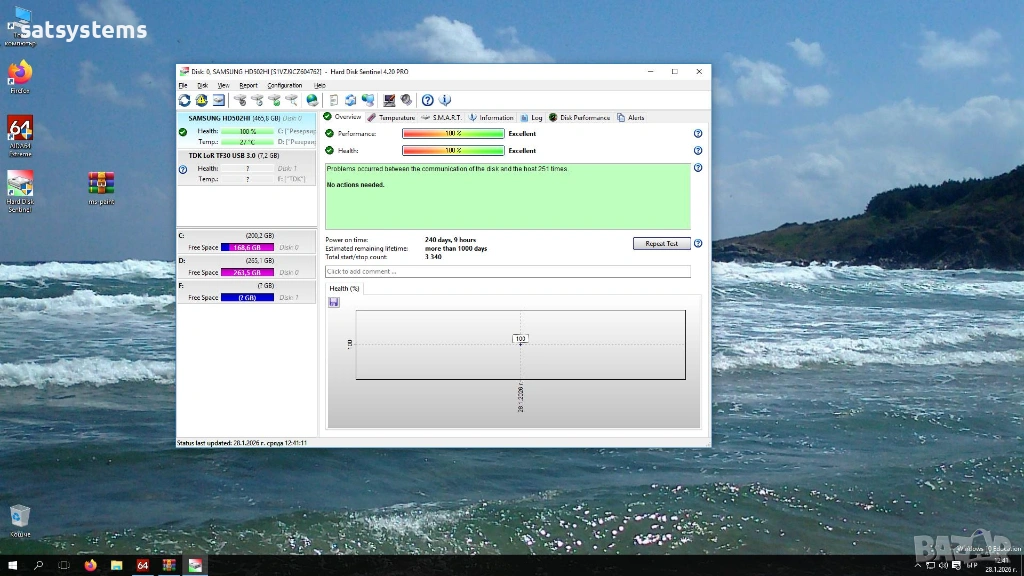
Task: Select the TDK LoR TF30 USB disk
Action: coord(245,156)
